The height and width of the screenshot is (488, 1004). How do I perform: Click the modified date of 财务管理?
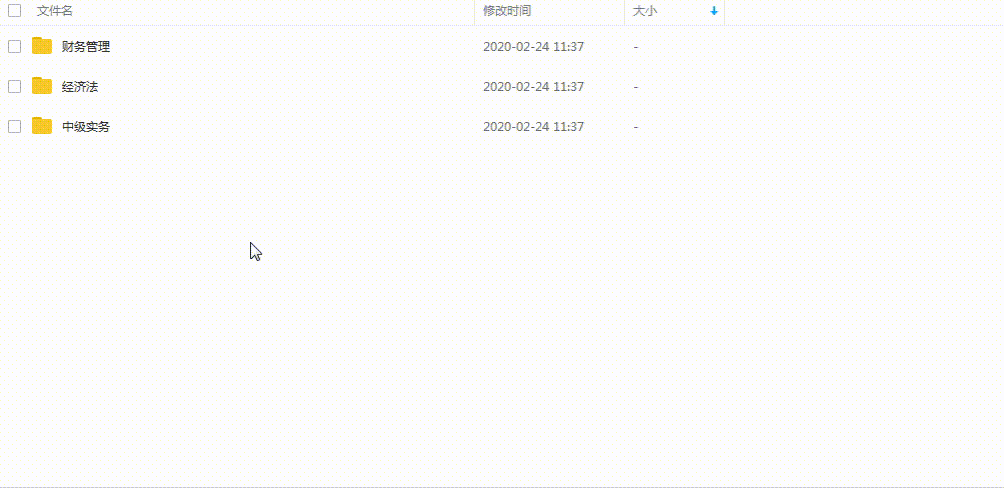tap(533, 47)
